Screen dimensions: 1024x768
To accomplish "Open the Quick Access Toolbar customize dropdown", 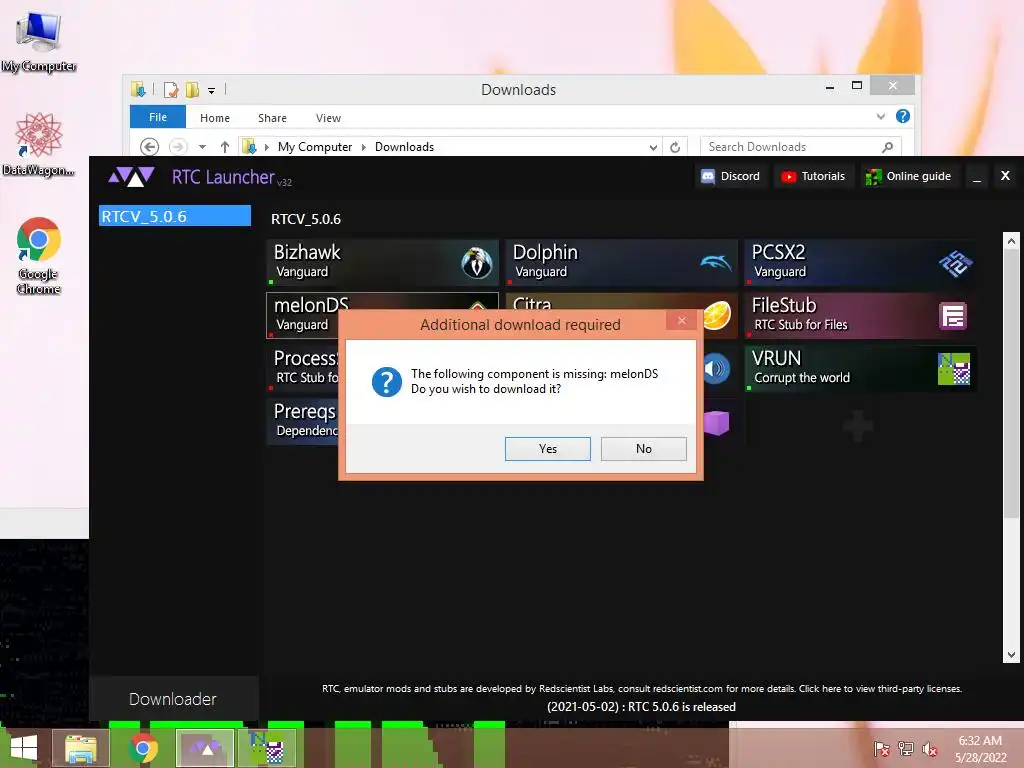I will click(x=212, y=91).
